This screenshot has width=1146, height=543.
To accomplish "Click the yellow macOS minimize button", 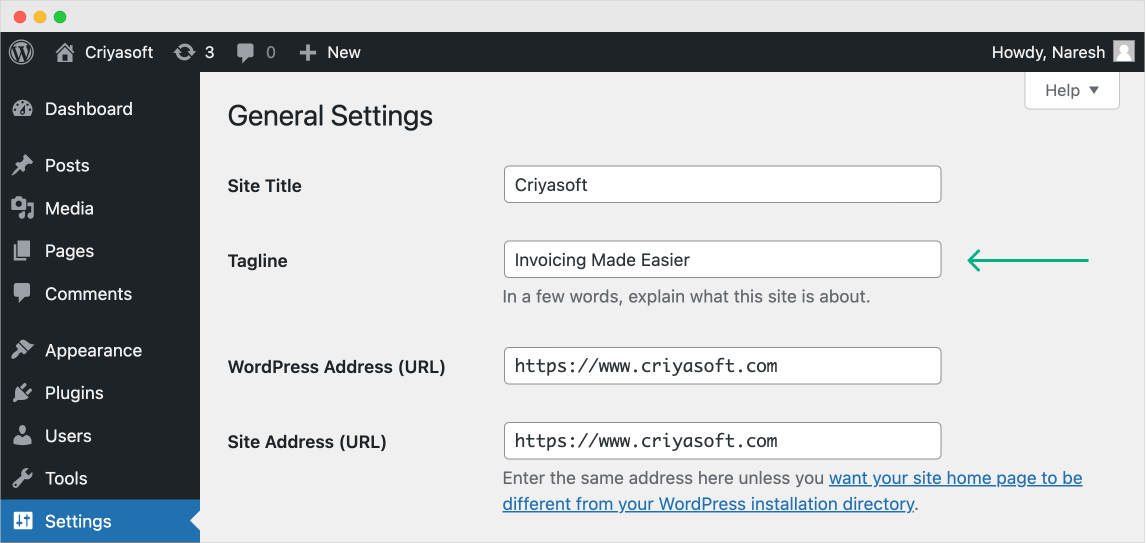I will 39,17.
